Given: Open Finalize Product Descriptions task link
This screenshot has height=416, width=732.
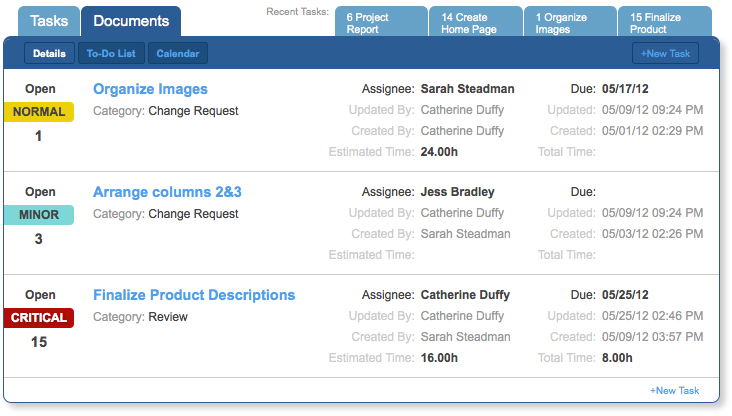Looking at the screenshot, I should click(194, 295).
